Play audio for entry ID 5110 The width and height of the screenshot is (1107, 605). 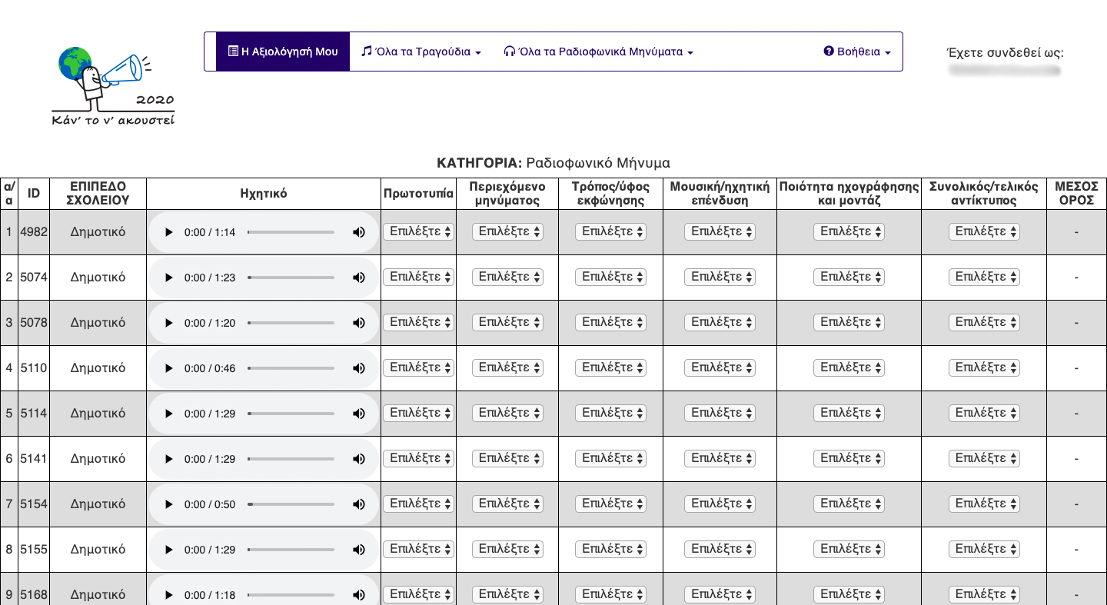[168, 368]
